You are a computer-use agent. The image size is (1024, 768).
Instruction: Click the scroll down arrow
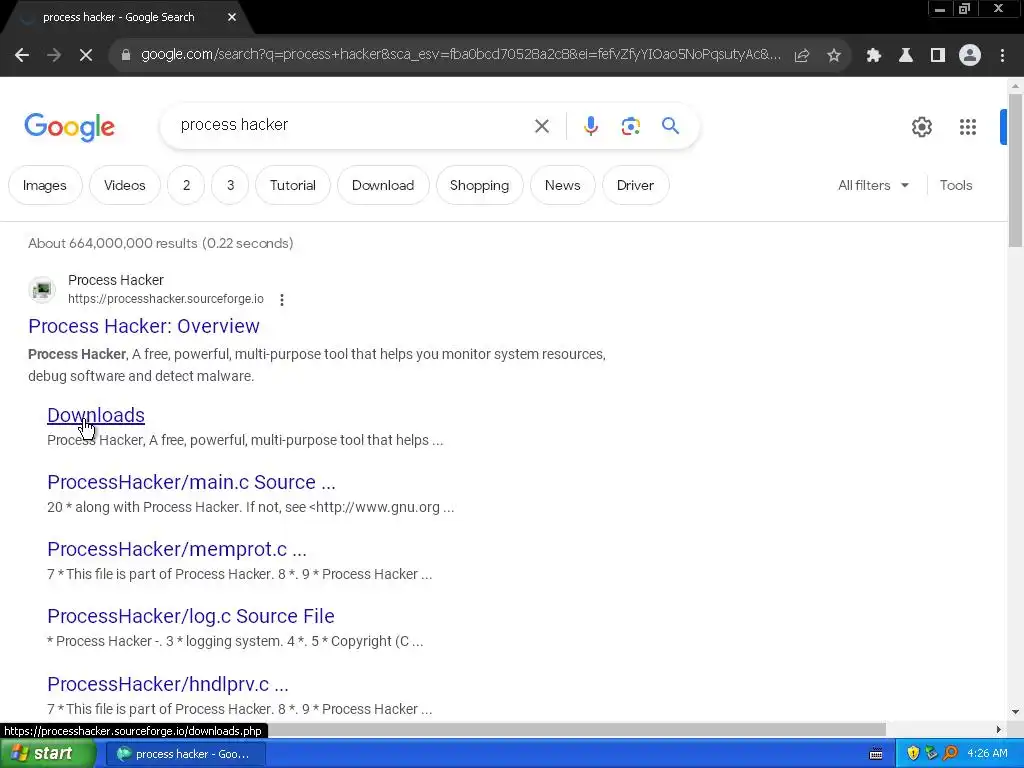point(1015,711)
